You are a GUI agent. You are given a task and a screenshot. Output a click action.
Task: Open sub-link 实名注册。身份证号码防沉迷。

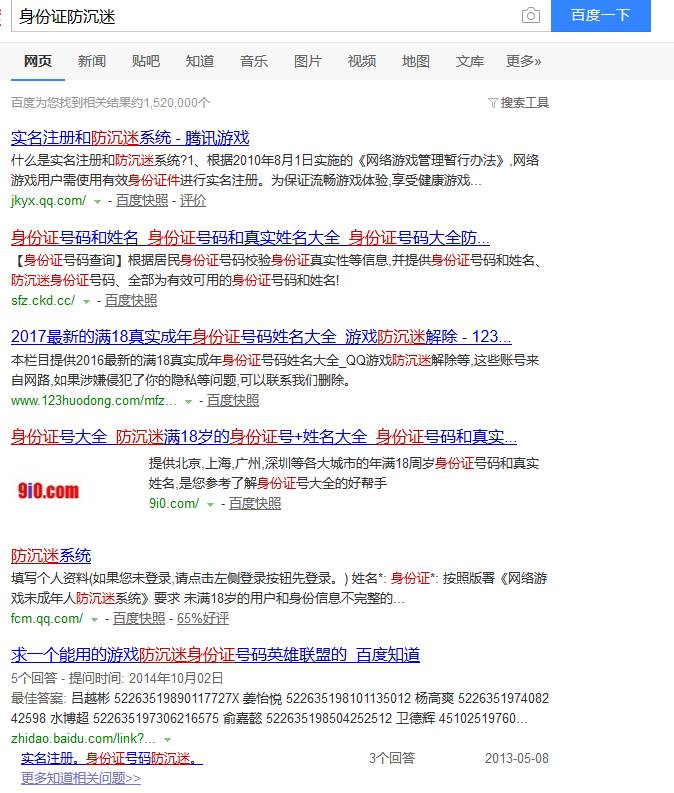click(x=112, y=758)
